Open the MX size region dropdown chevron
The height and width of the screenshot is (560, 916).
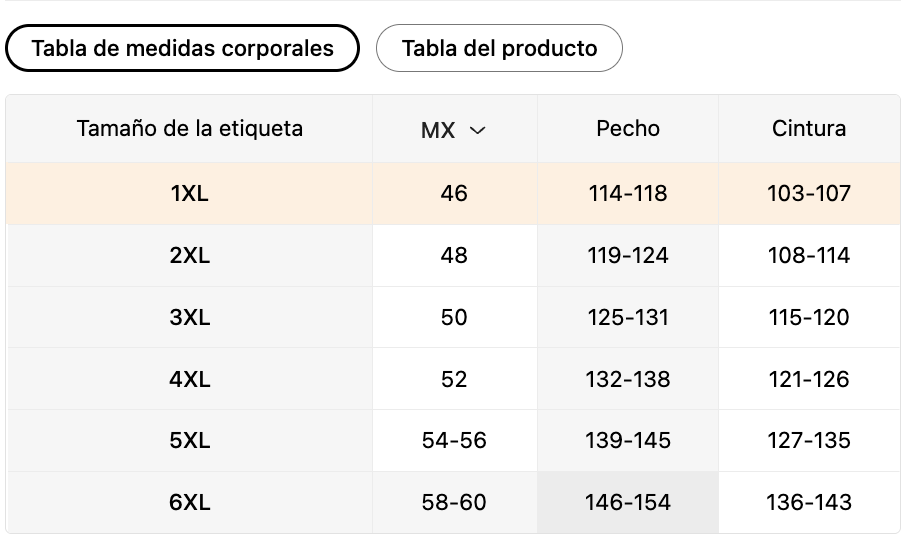click(477, 130)
